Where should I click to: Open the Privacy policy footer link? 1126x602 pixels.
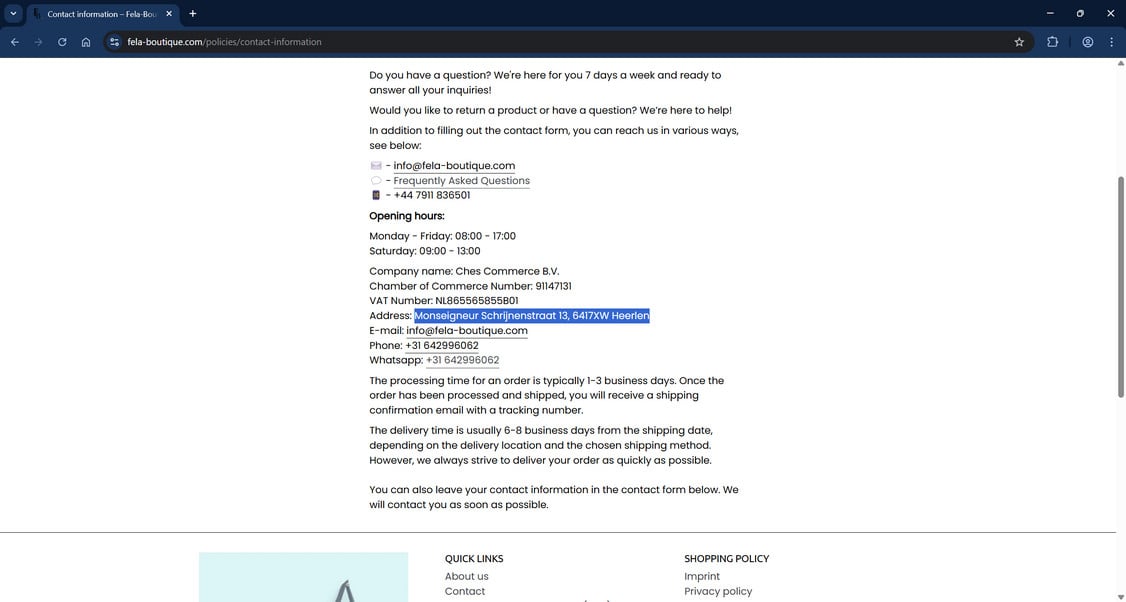tap(718, 591)
